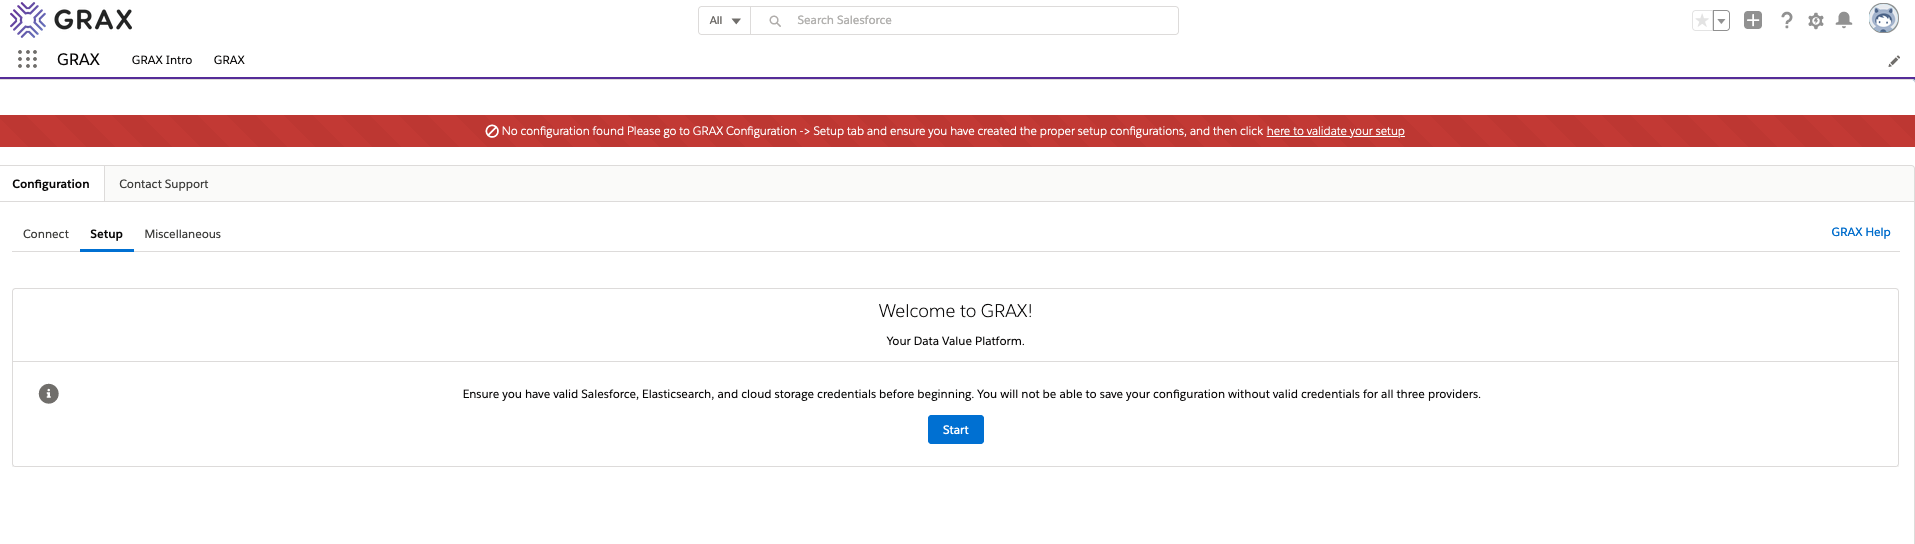This screenshot has height=544, width=1915.
Task: Open the GRAX Help link
Action: (1861, 232)
